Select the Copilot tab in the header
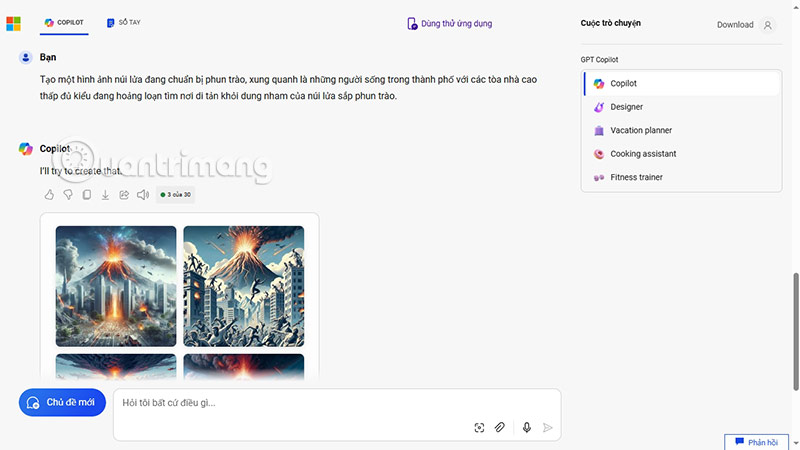 (64, 22)
